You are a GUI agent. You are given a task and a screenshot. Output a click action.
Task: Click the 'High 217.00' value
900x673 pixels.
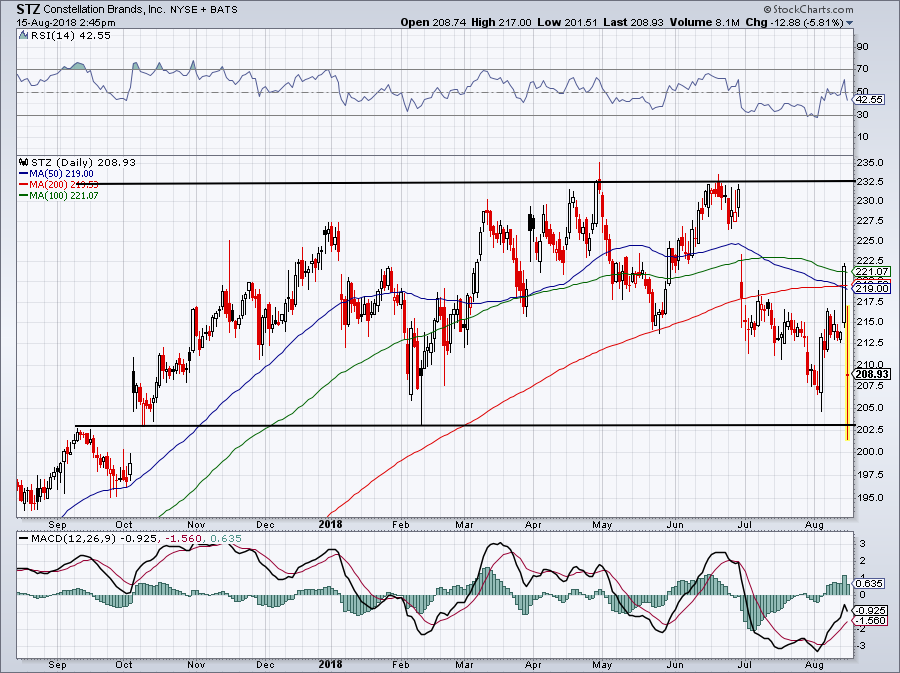[x=501, y=22]
